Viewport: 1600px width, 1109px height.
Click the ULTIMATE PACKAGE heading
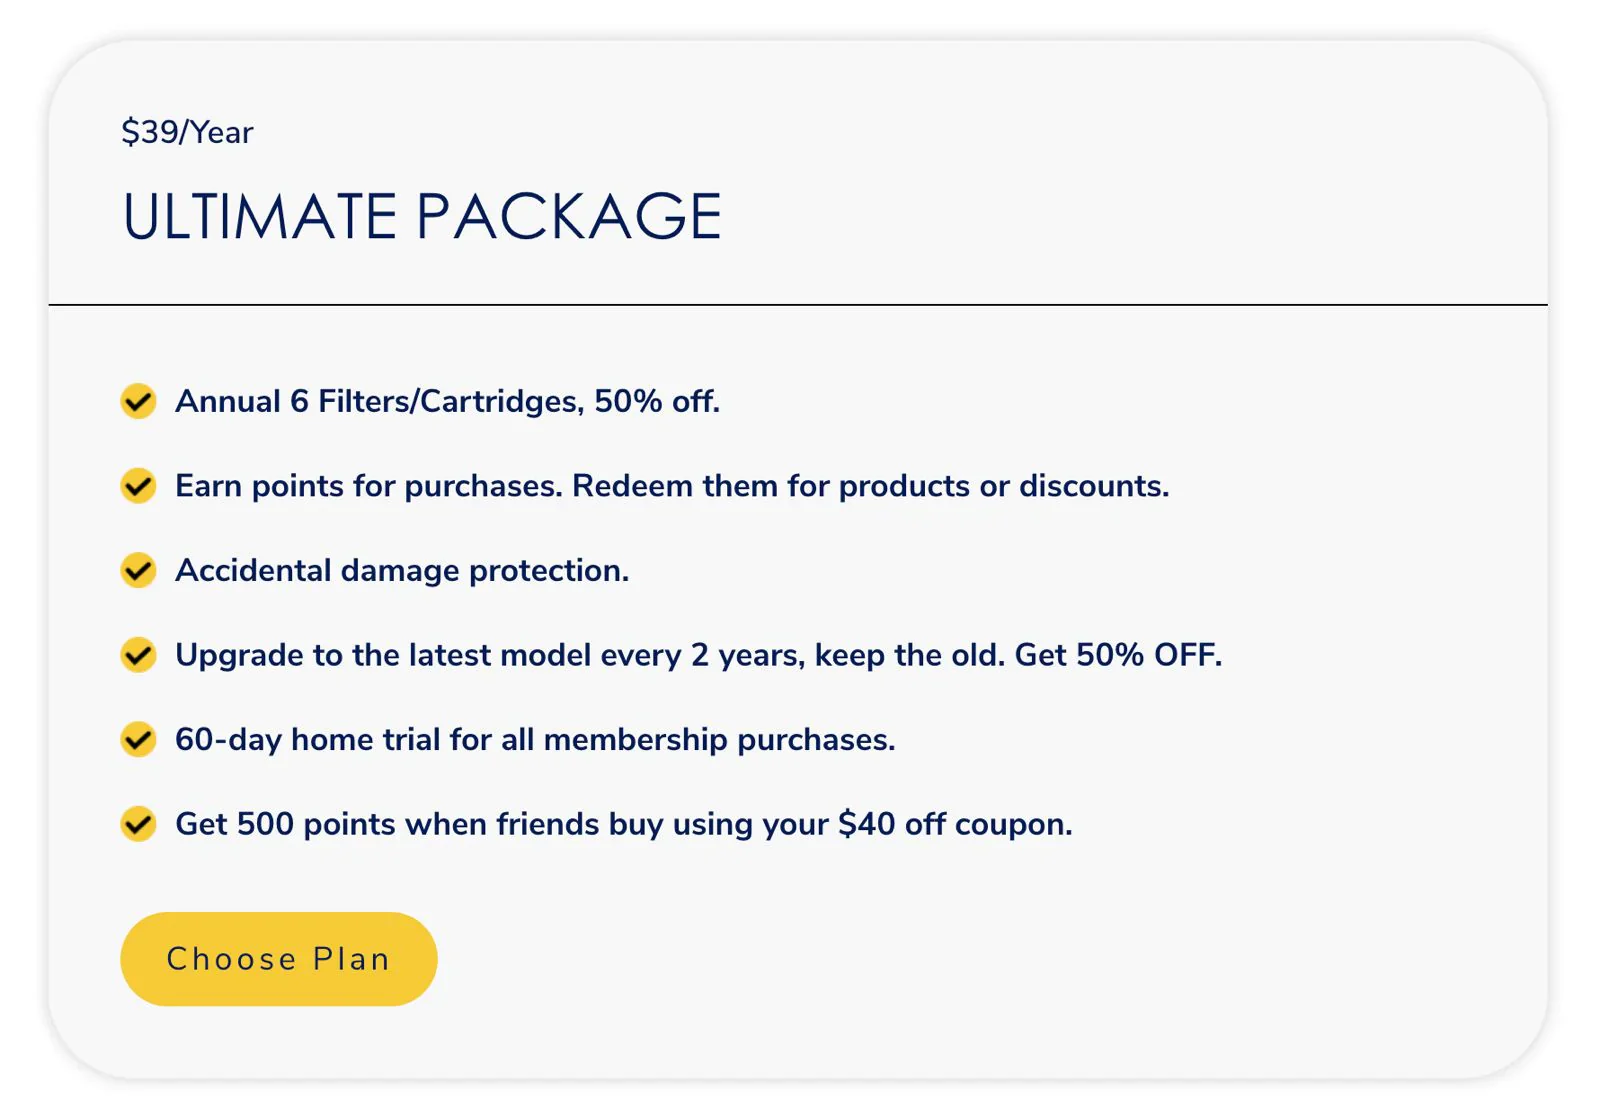tap(421, 216)
